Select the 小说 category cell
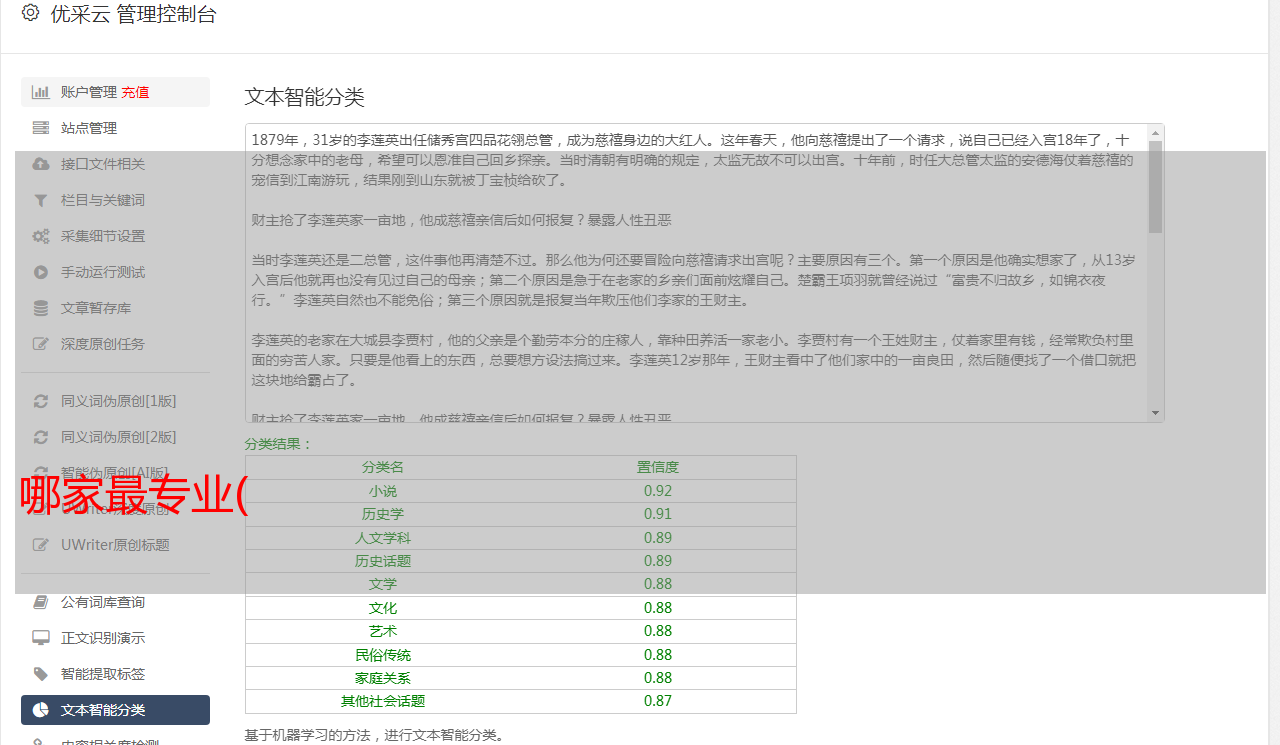 tap(383, 491)
